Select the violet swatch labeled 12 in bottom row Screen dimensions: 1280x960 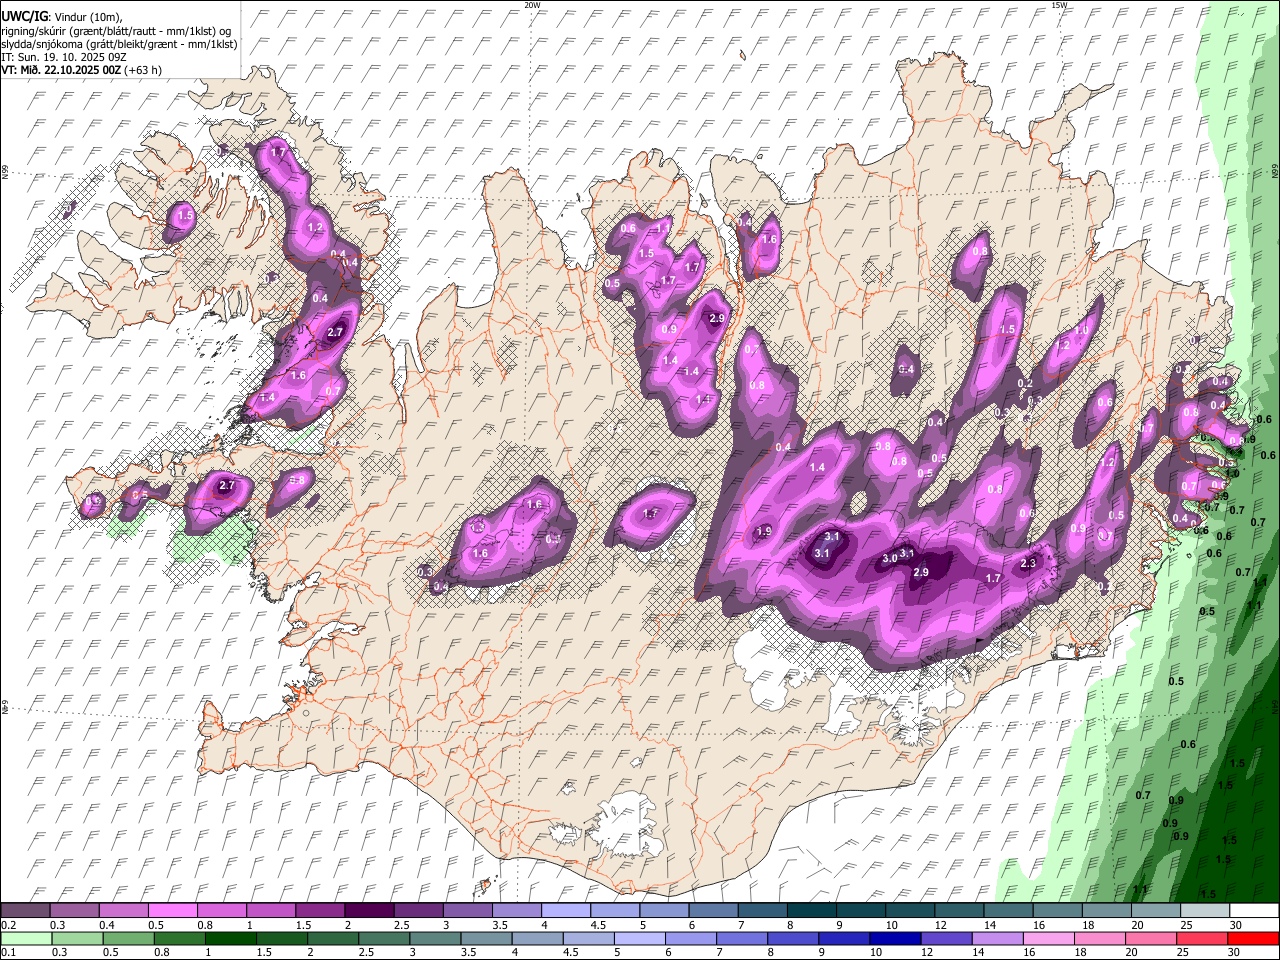[946, 939]
